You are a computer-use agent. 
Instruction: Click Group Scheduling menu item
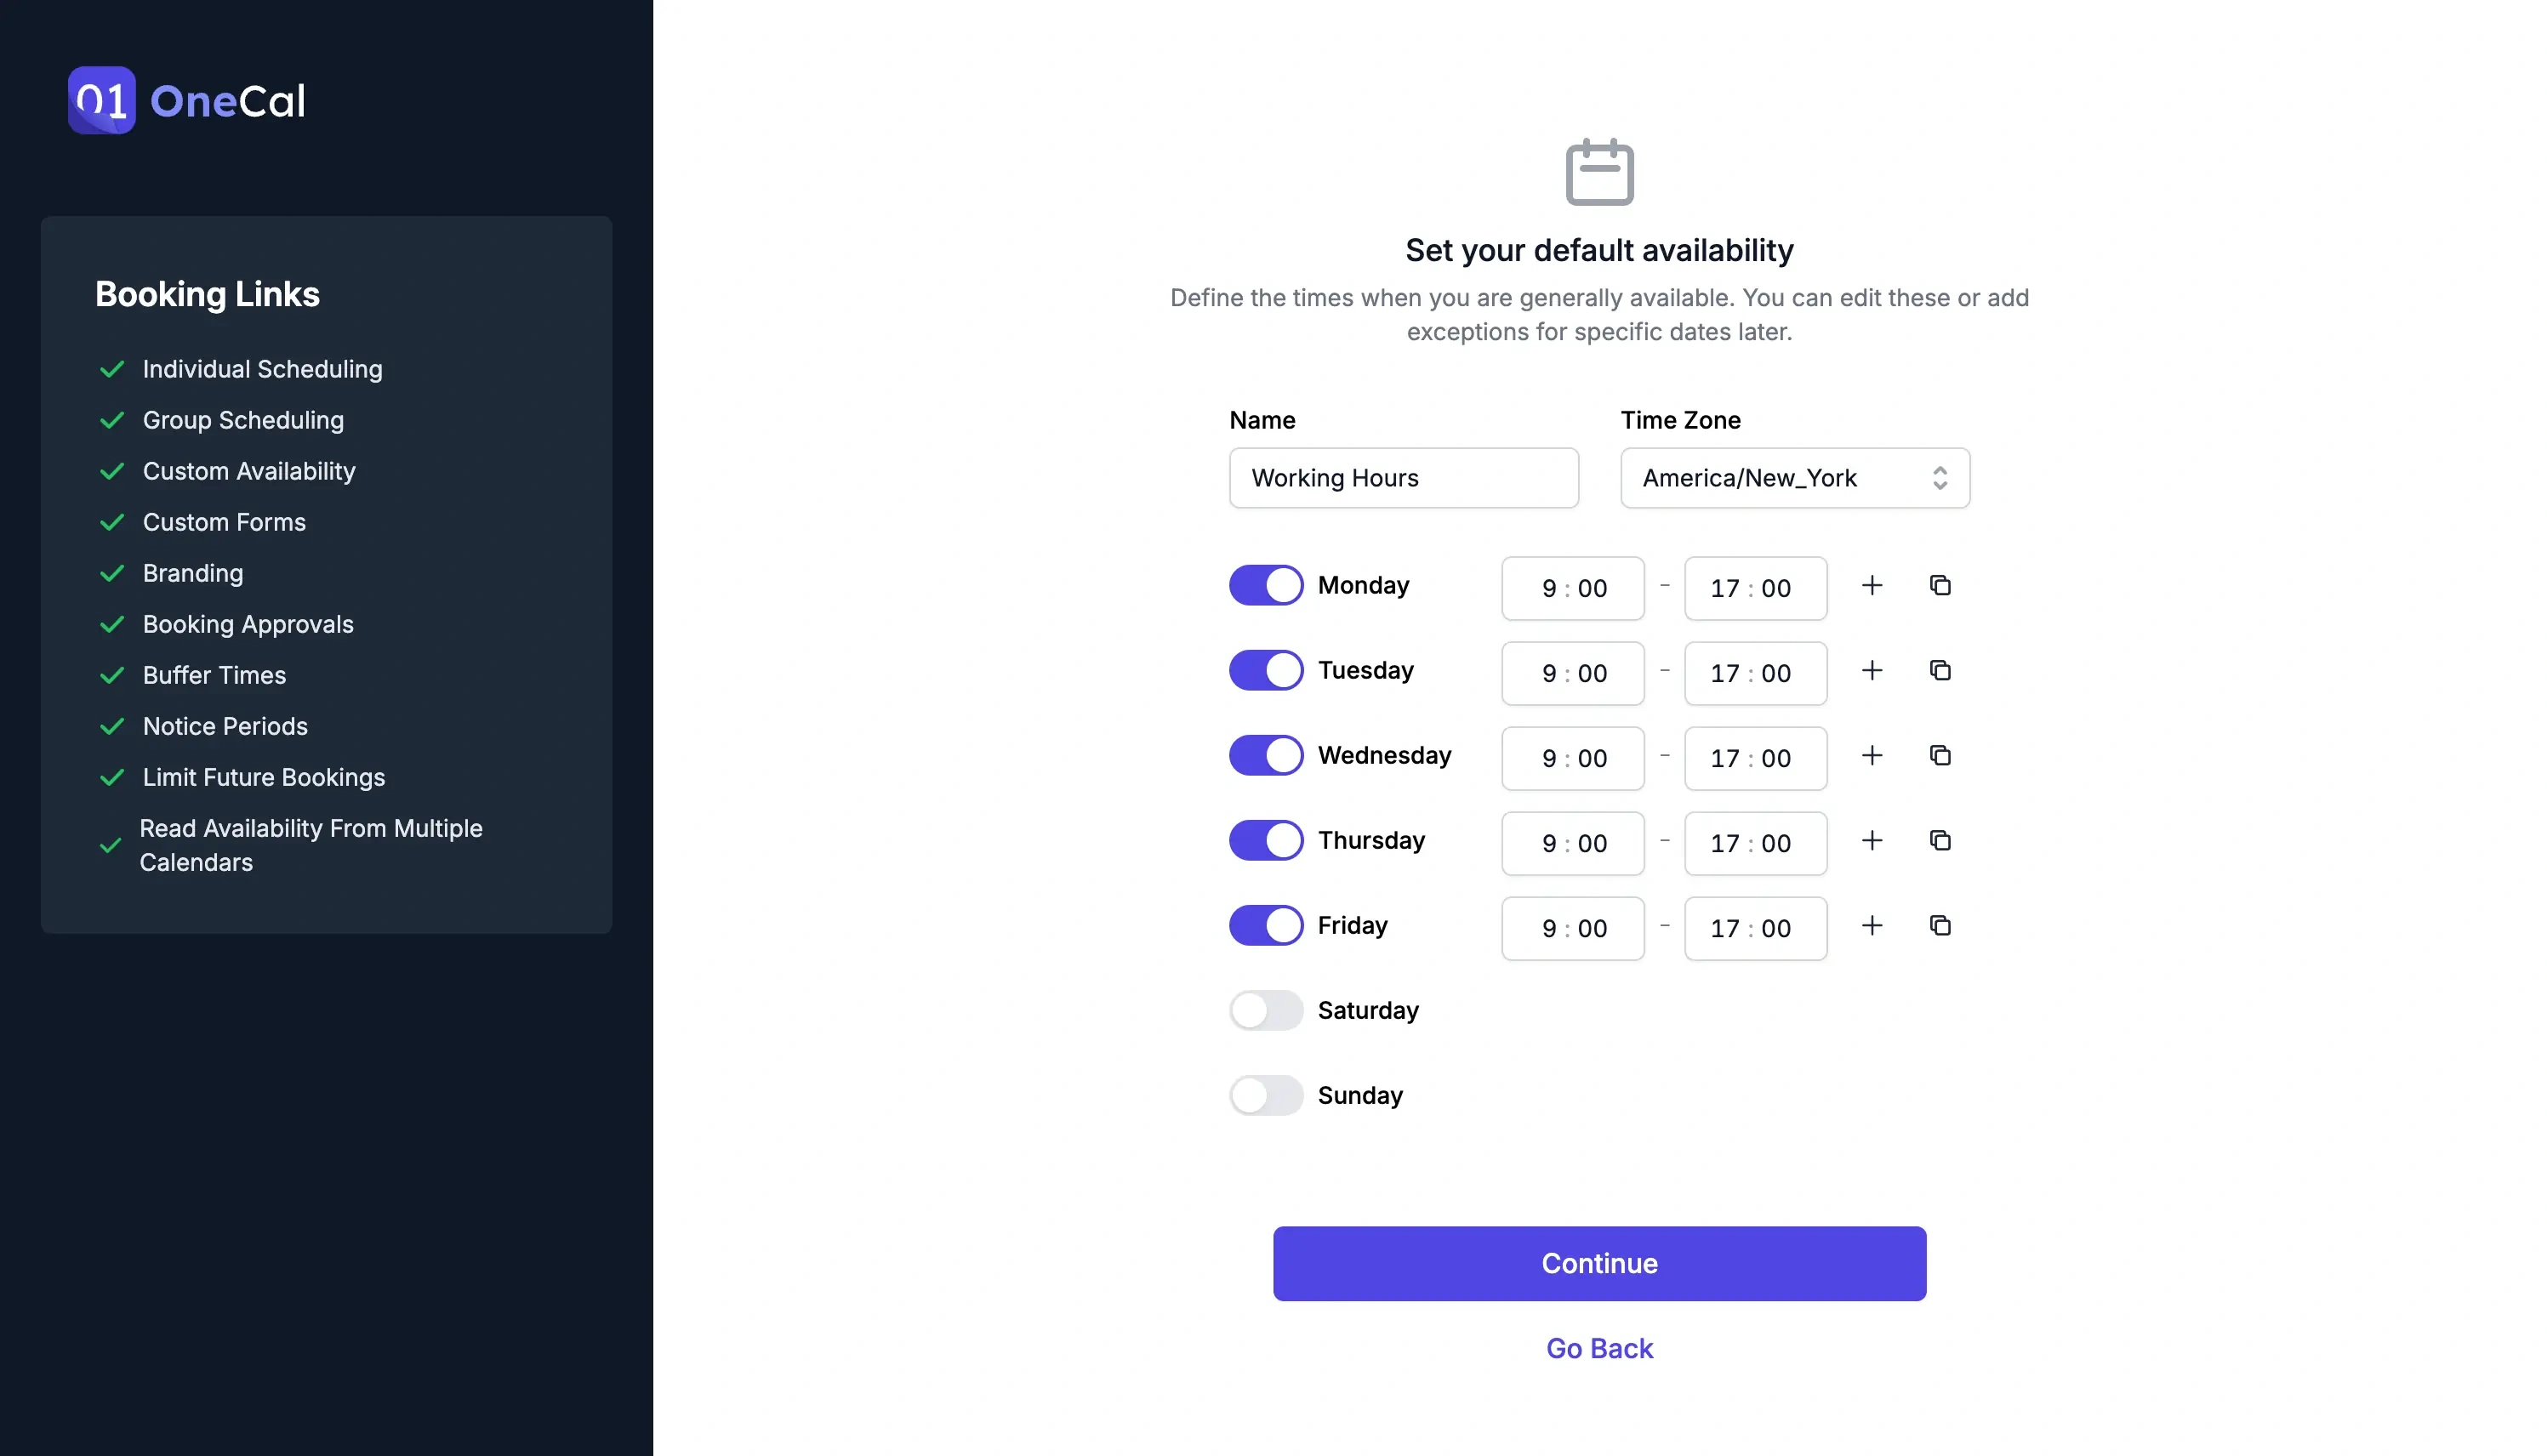click(243, 419)
